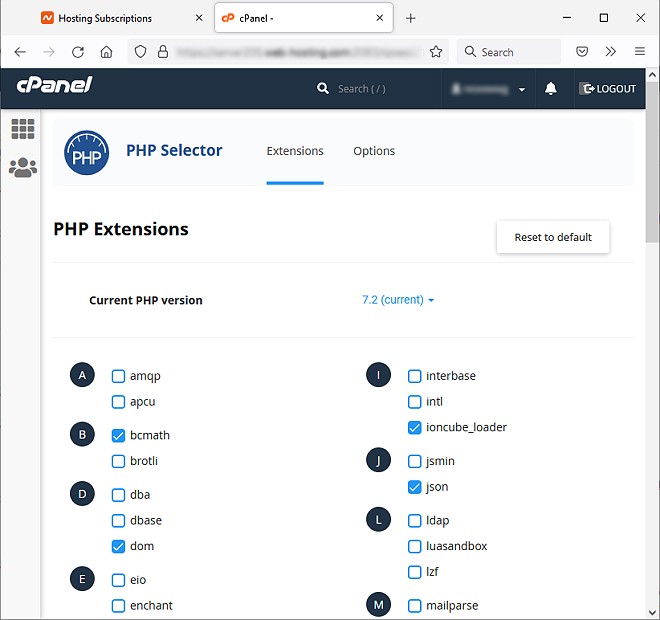Screen dimensions: 660x620
Task: Disable the bcmath extension checkbox
Action: tap(118, 435)
